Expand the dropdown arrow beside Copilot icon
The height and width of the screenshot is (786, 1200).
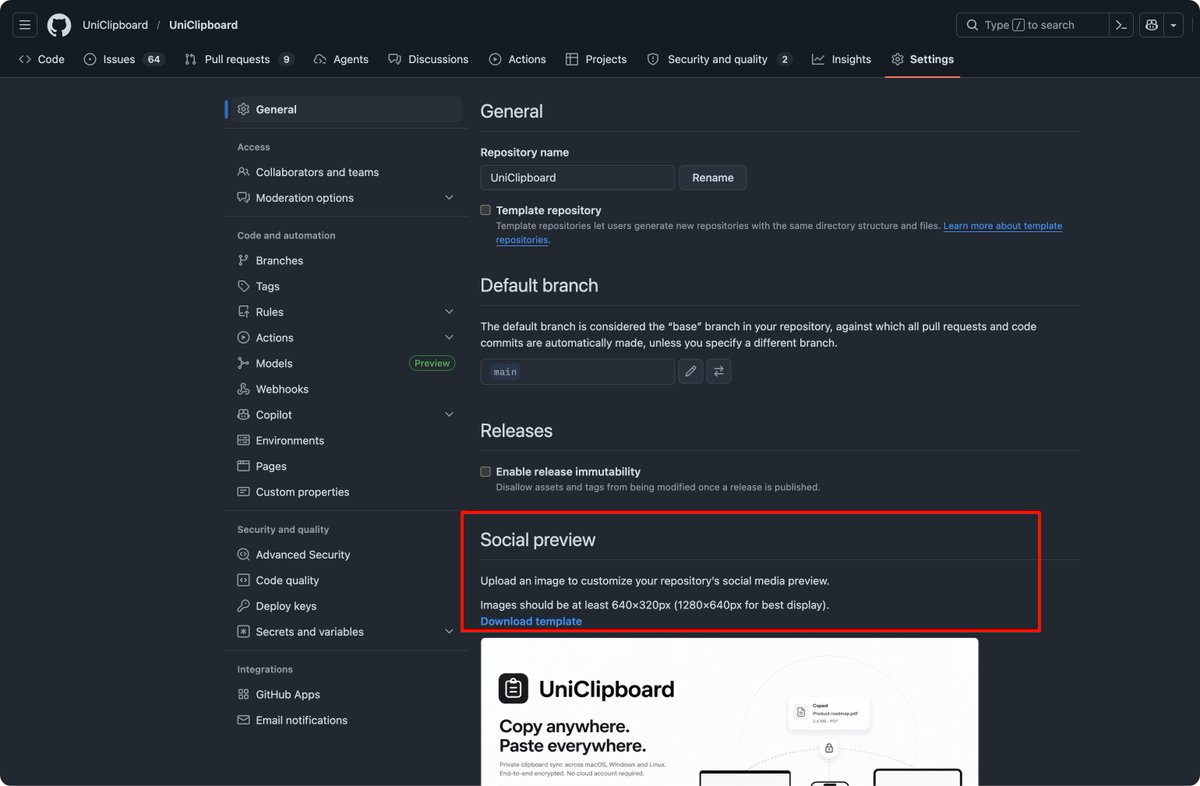1174,25
